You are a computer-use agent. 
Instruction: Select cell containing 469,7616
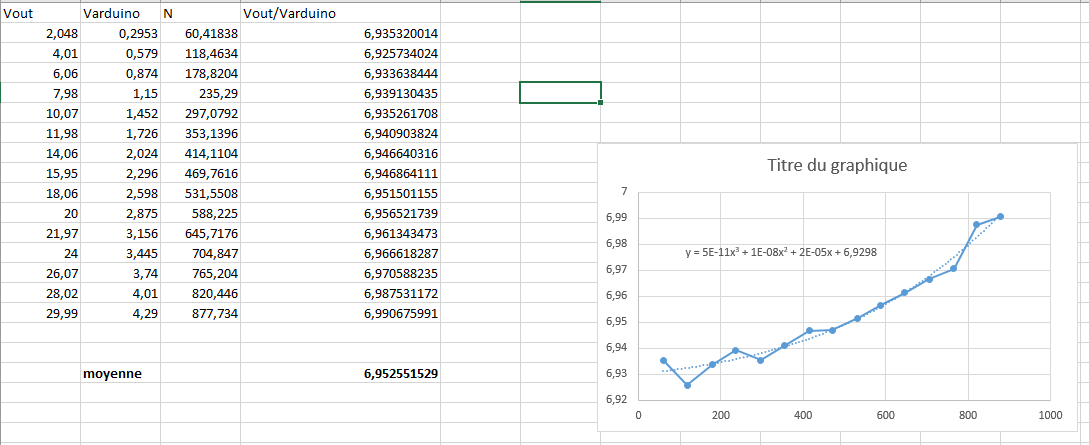[x=200, y=173]
